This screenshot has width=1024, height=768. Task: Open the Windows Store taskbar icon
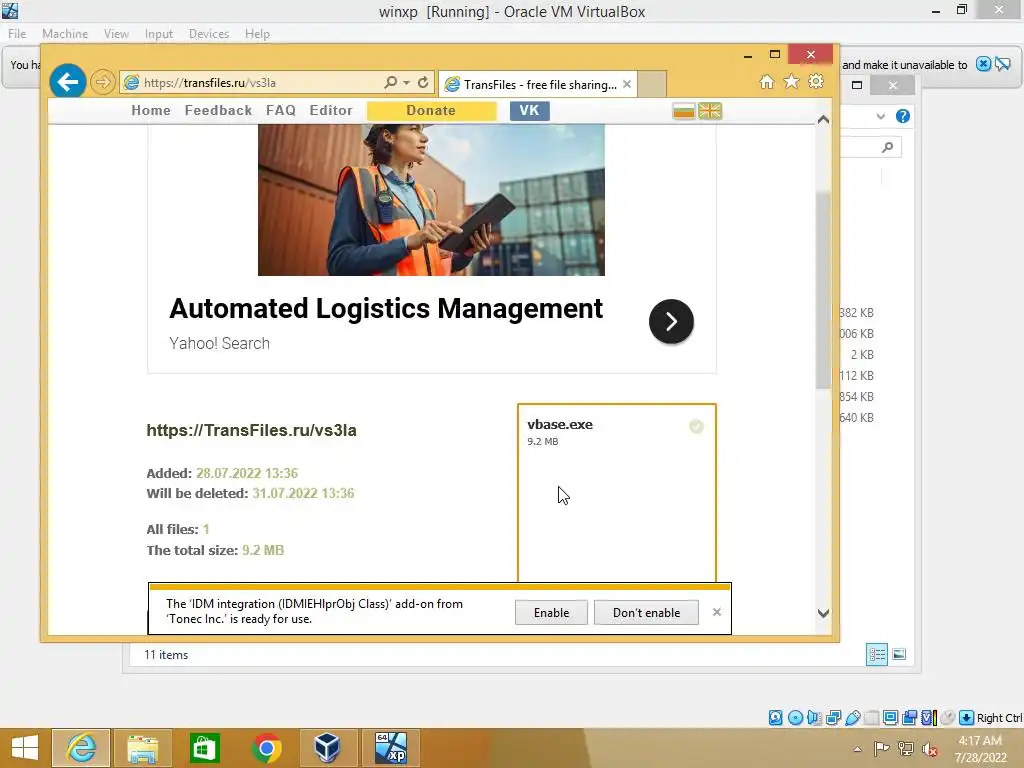click(x=204, y=748)
